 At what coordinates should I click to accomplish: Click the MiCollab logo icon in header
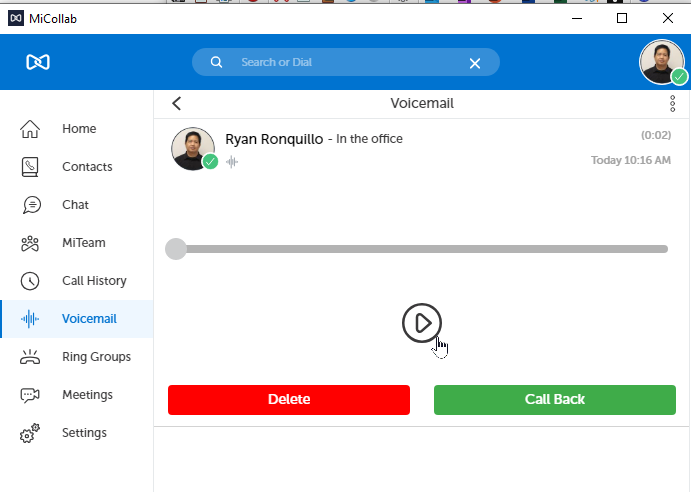coord(38,62)
